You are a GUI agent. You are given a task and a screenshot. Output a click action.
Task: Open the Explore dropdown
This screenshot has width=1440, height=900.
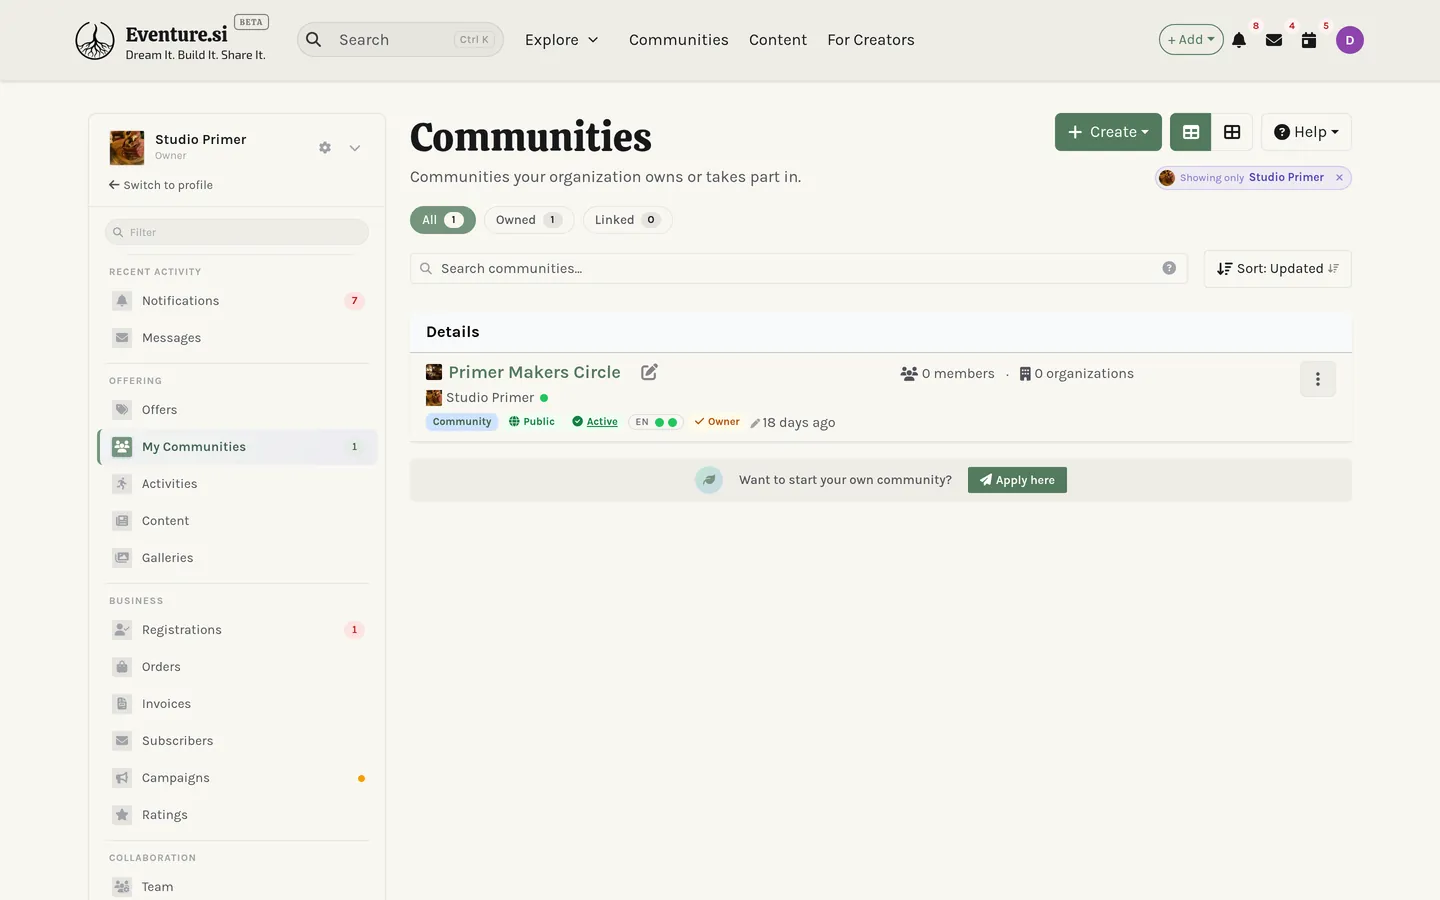coord(562,40)
